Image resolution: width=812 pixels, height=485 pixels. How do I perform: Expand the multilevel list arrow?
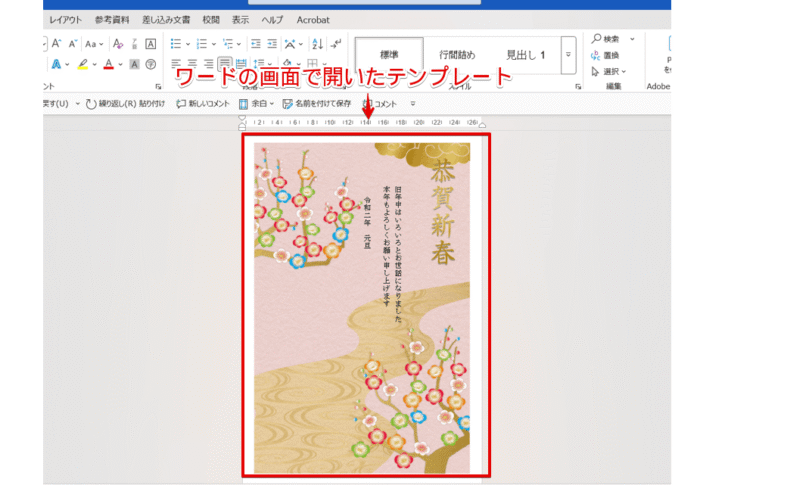tap(239, 44)
